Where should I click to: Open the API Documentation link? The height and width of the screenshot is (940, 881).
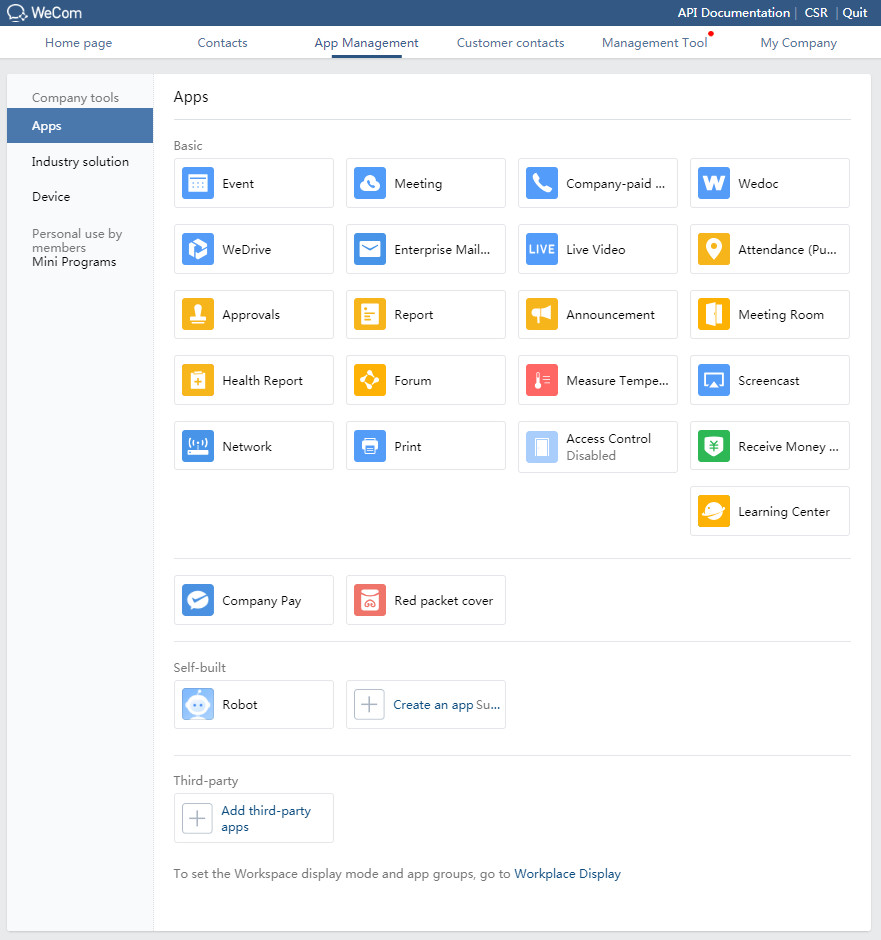click(734, 13)
